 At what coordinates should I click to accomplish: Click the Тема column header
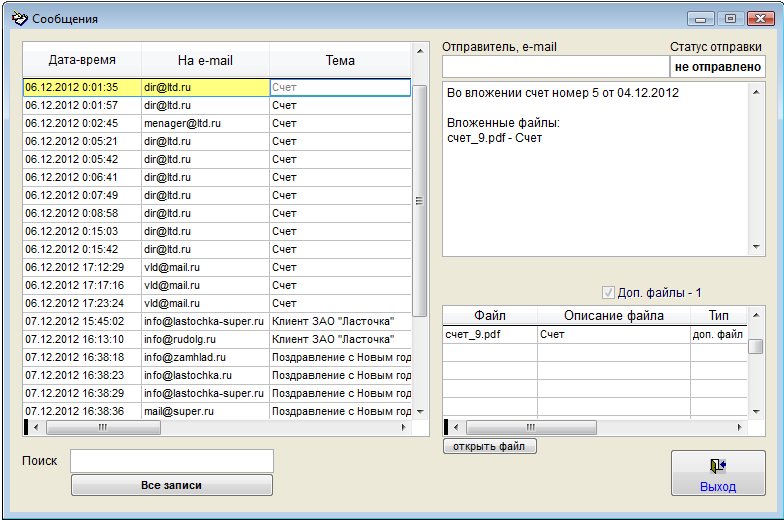click(340, 61)
